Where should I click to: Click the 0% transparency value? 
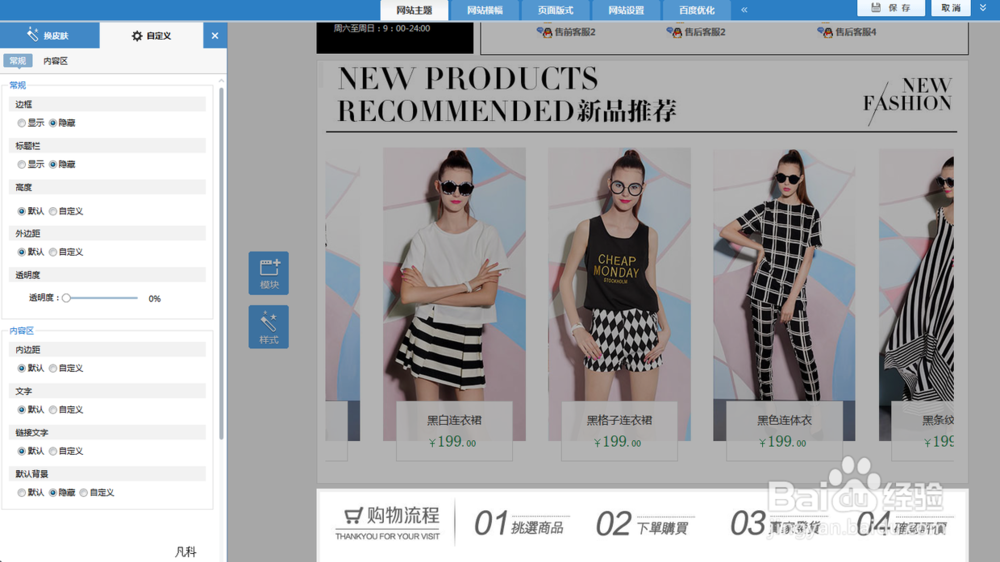(154, 299)
